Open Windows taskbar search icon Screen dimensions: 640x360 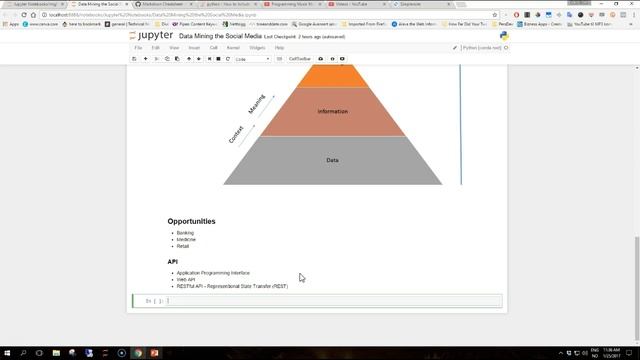[x=23, y=353]
